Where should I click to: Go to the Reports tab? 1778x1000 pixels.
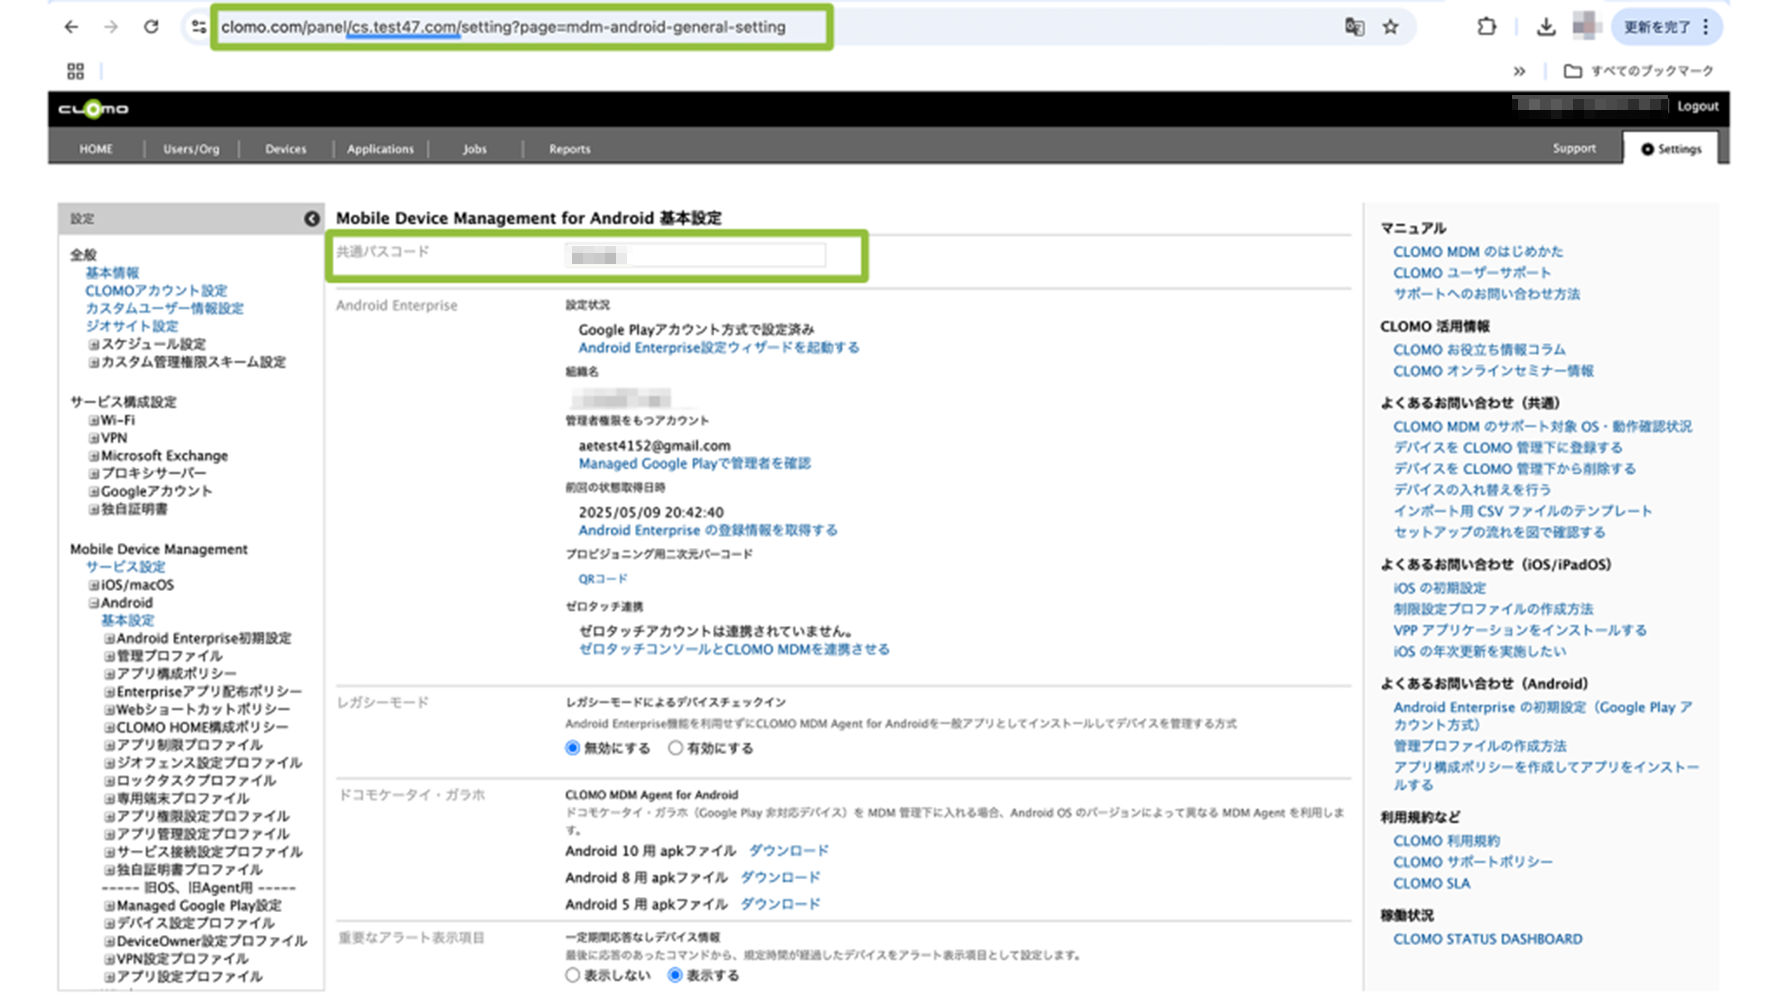click(x=569, y=149)
